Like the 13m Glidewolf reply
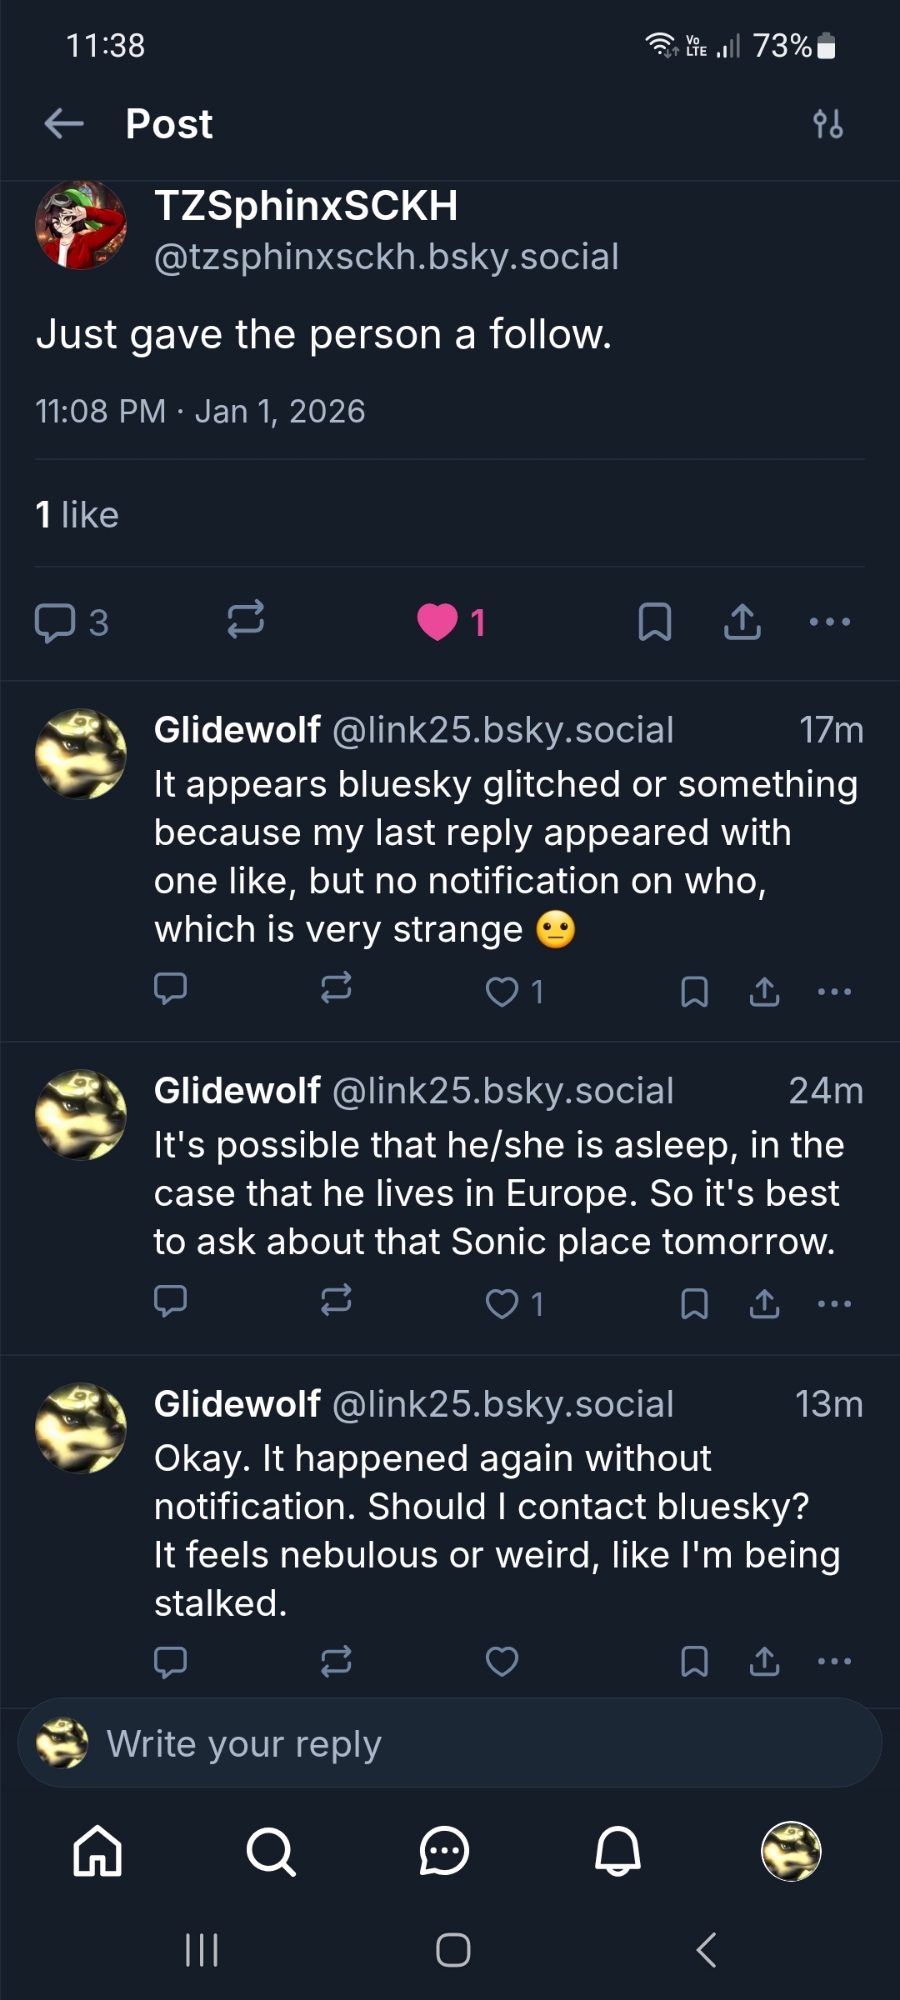Image resolution: width=900 pixels, height=2000 pixels. coord(502,1661)
